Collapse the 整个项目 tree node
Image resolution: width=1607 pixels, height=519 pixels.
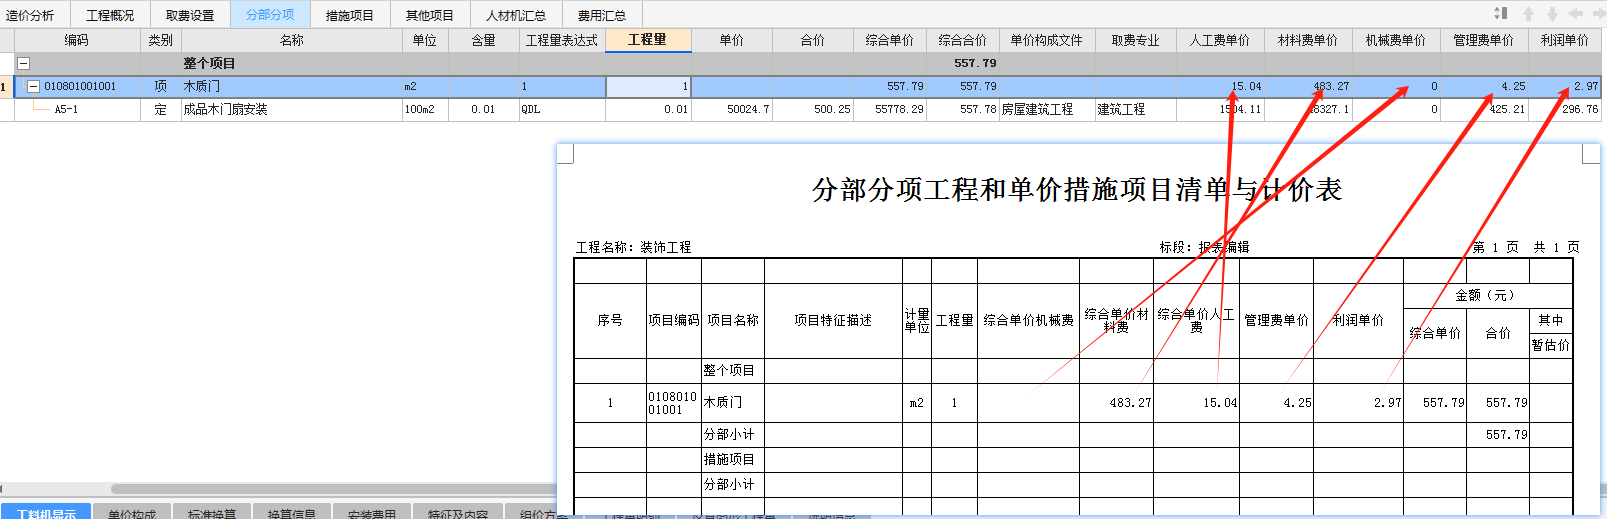[24, 63]
